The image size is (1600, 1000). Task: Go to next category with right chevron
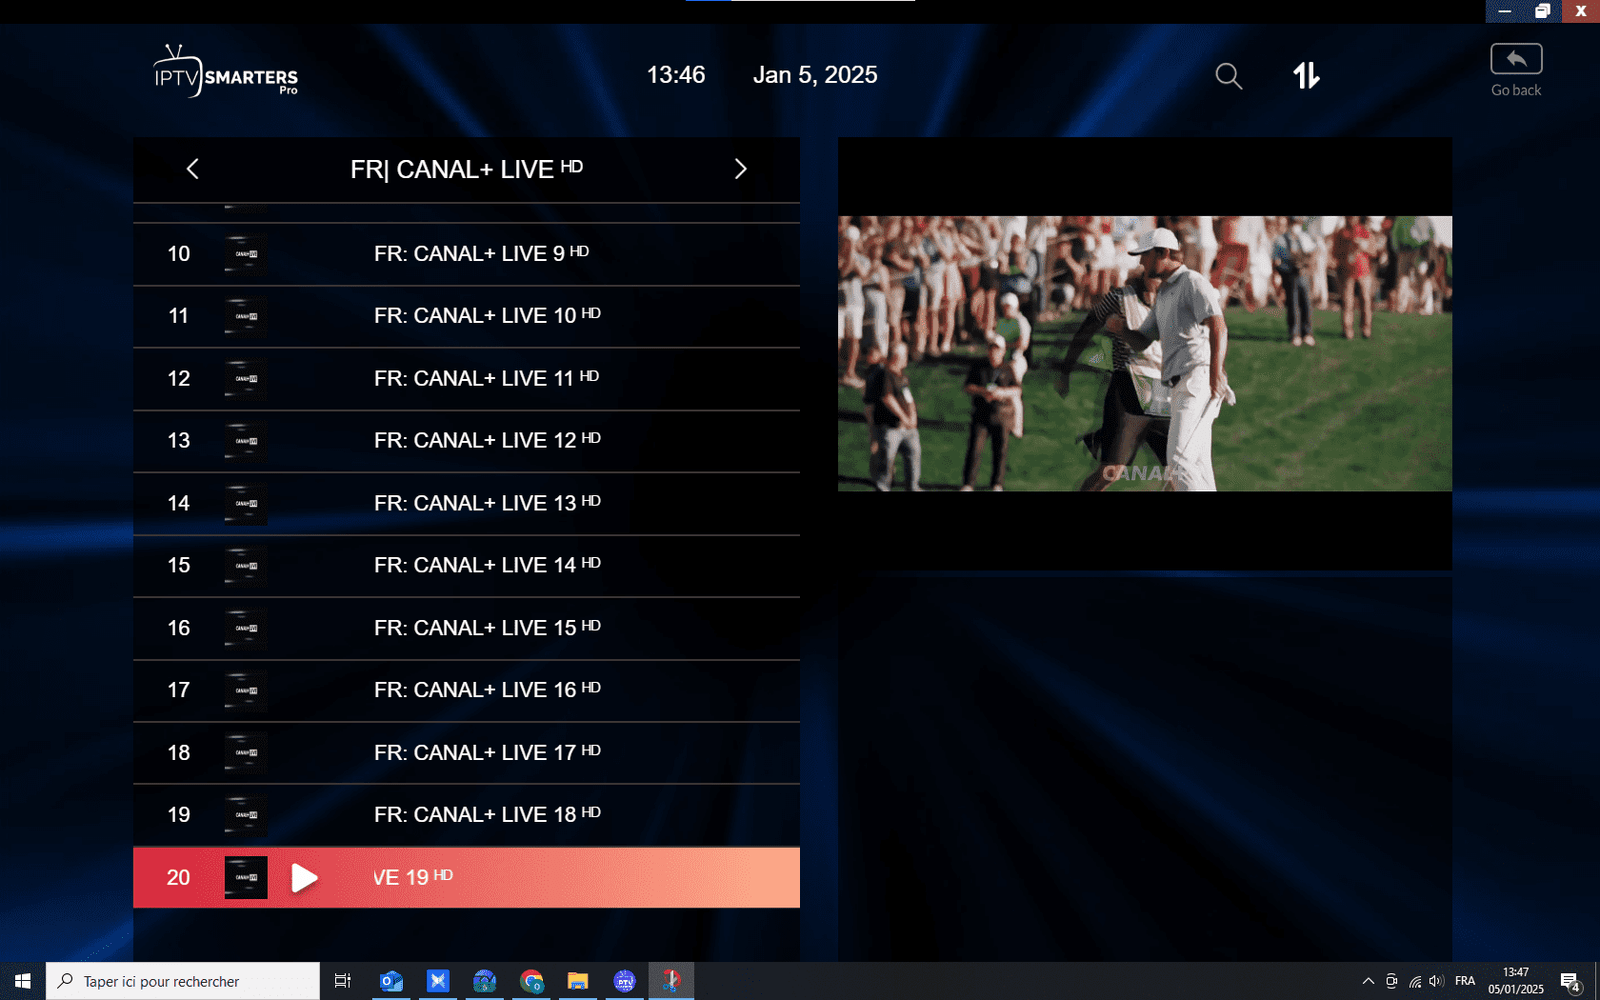[740, 169]
